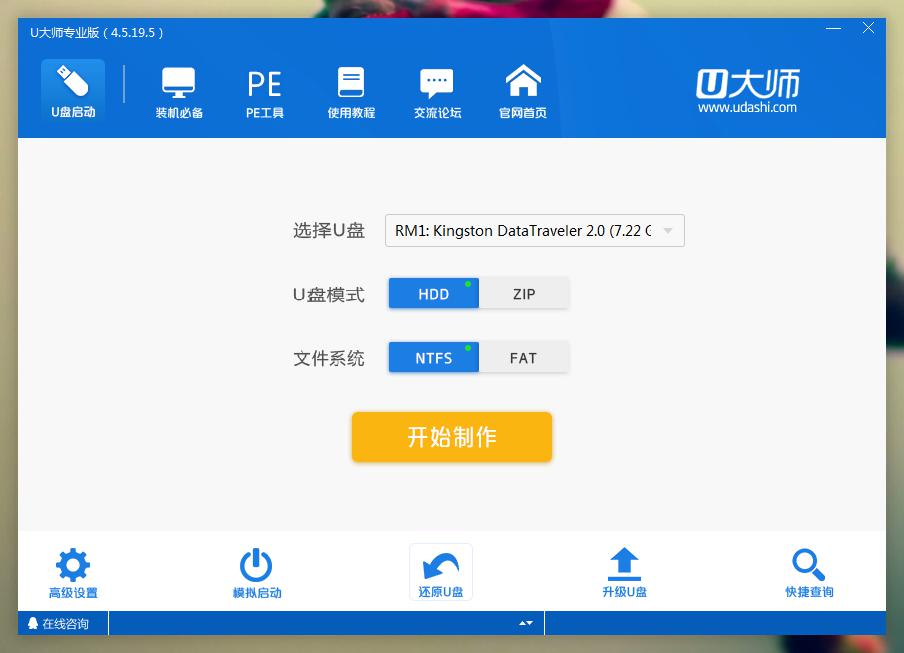This screenshot has height=653, width=904.
Task: Launch 模拟启动 boot simulation
Action: click(255, 571)
